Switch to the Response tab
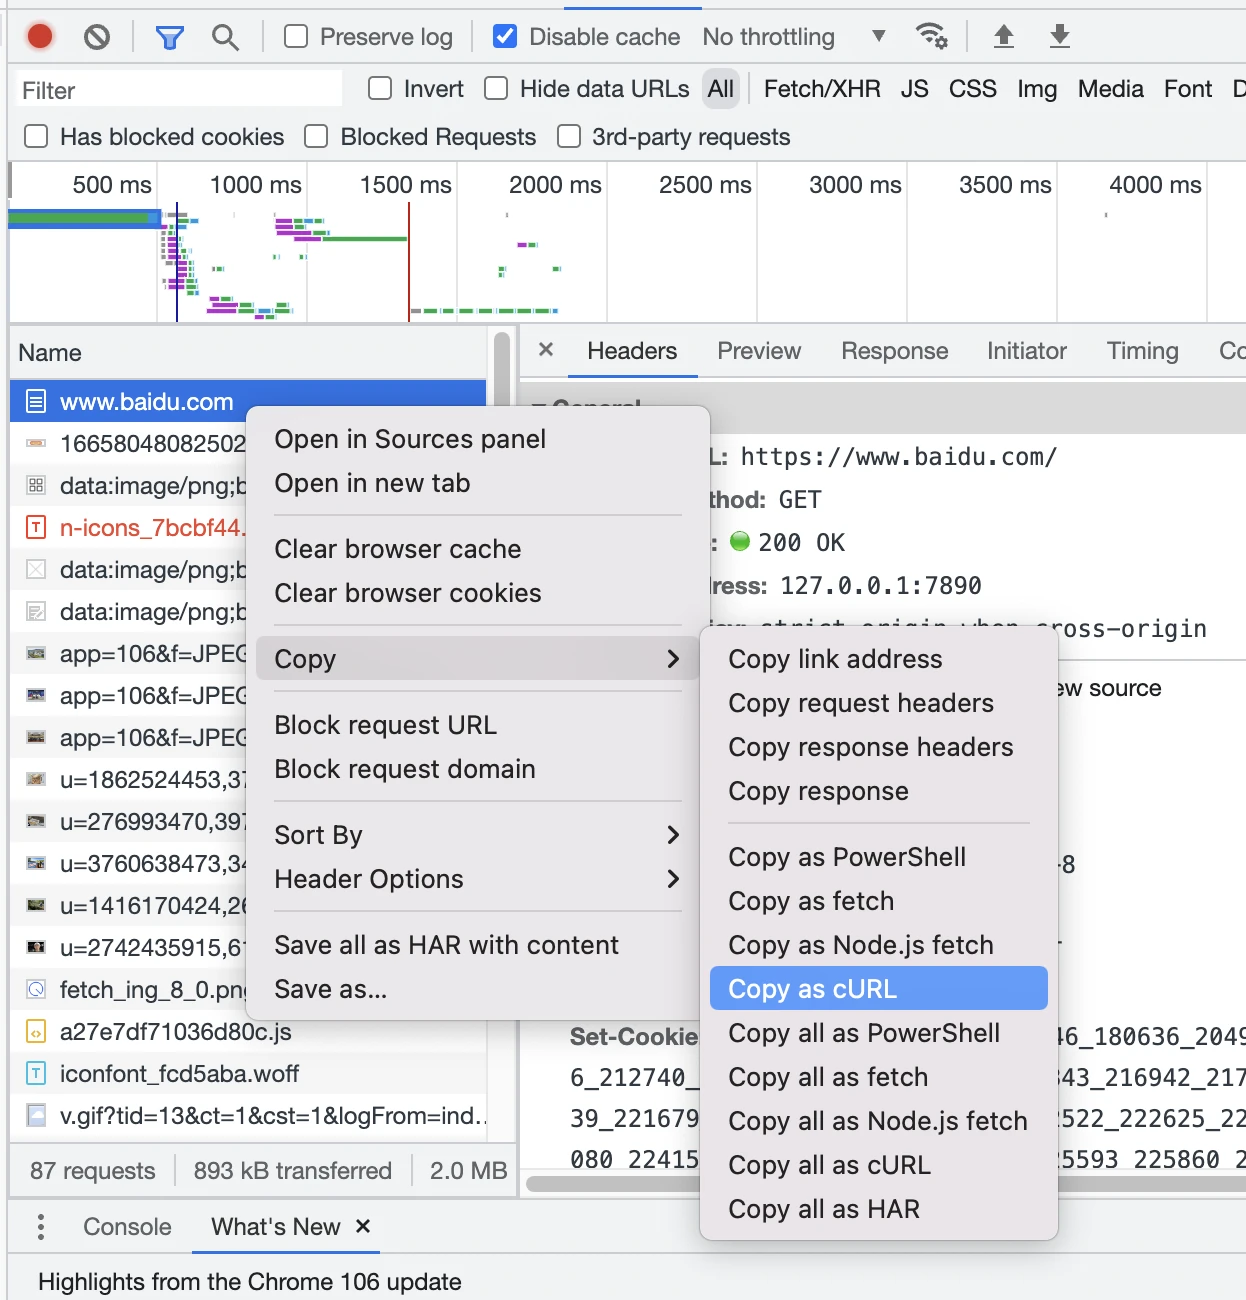 click(894, 351)
